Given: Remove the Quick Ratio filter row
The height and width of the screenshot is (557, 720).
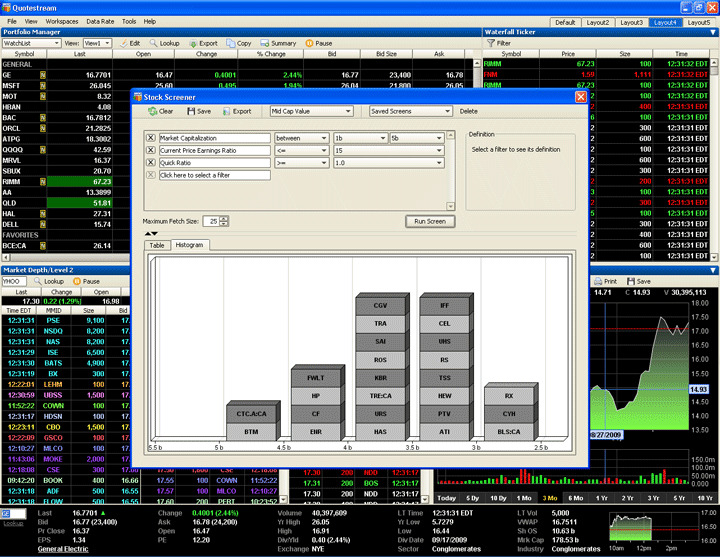Looking at the screenshot, I should [151, 162].
